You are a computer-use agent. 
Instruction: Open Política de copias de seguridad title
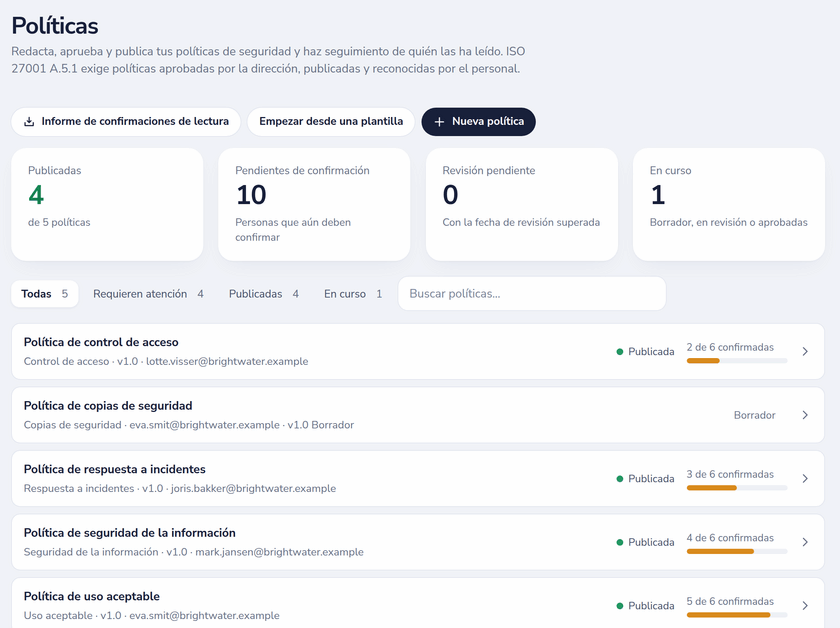tap(108, 406)
